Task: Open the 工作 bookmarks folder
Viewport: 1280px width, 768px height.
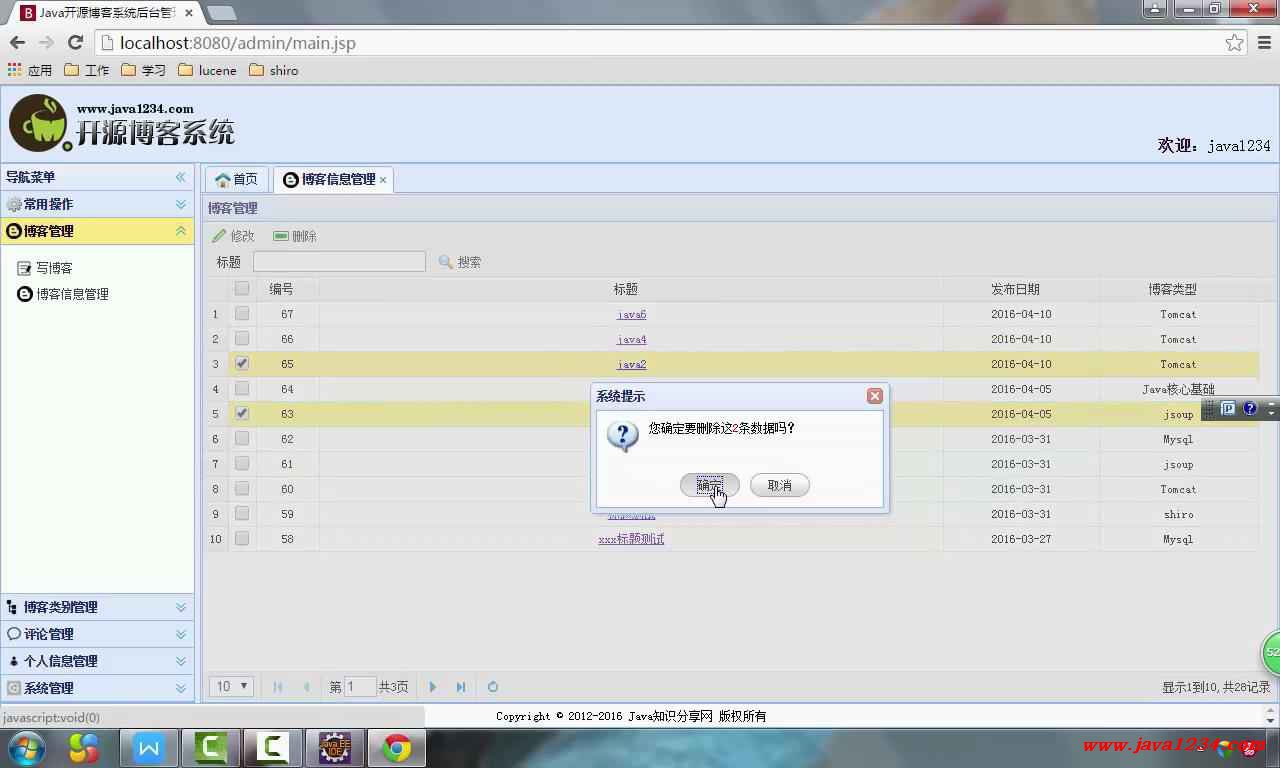Action: (x=87, y=70)
